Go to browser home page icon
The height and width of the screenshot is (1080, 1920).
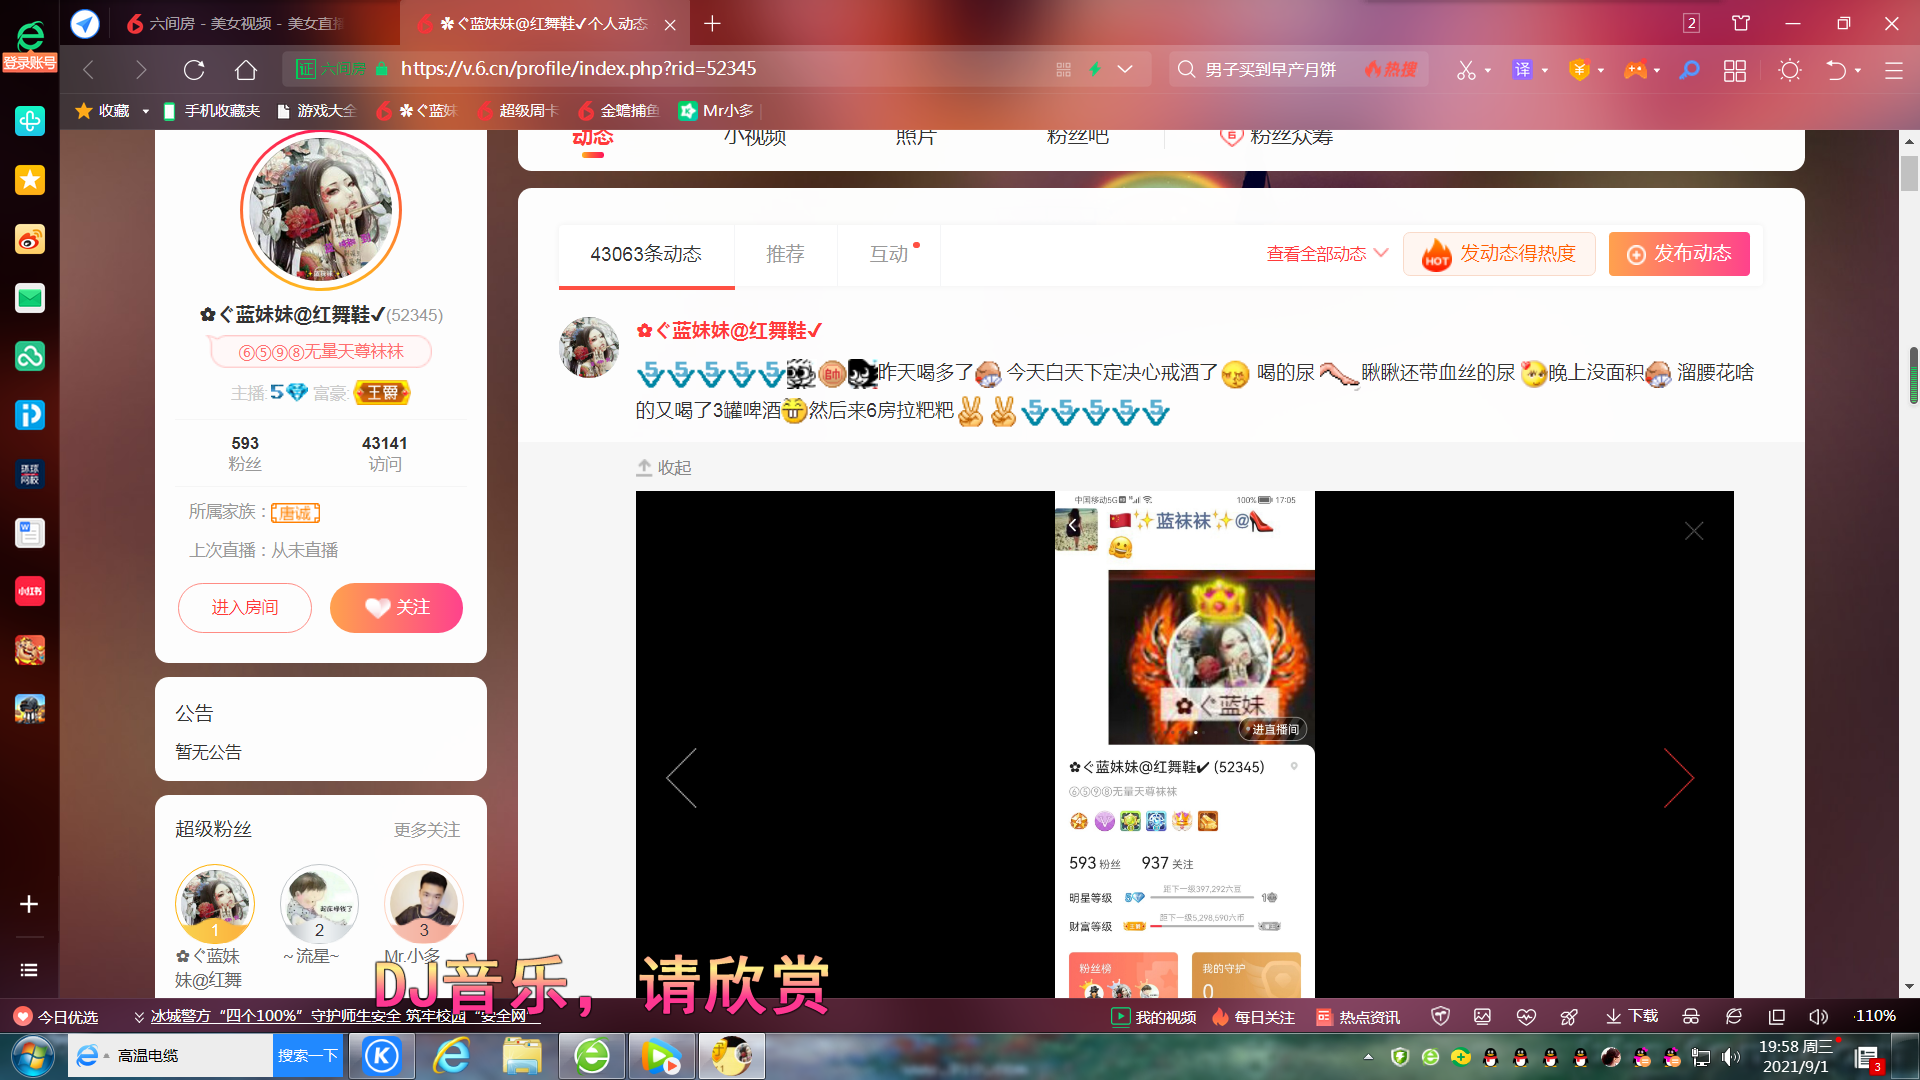point(246,69)
